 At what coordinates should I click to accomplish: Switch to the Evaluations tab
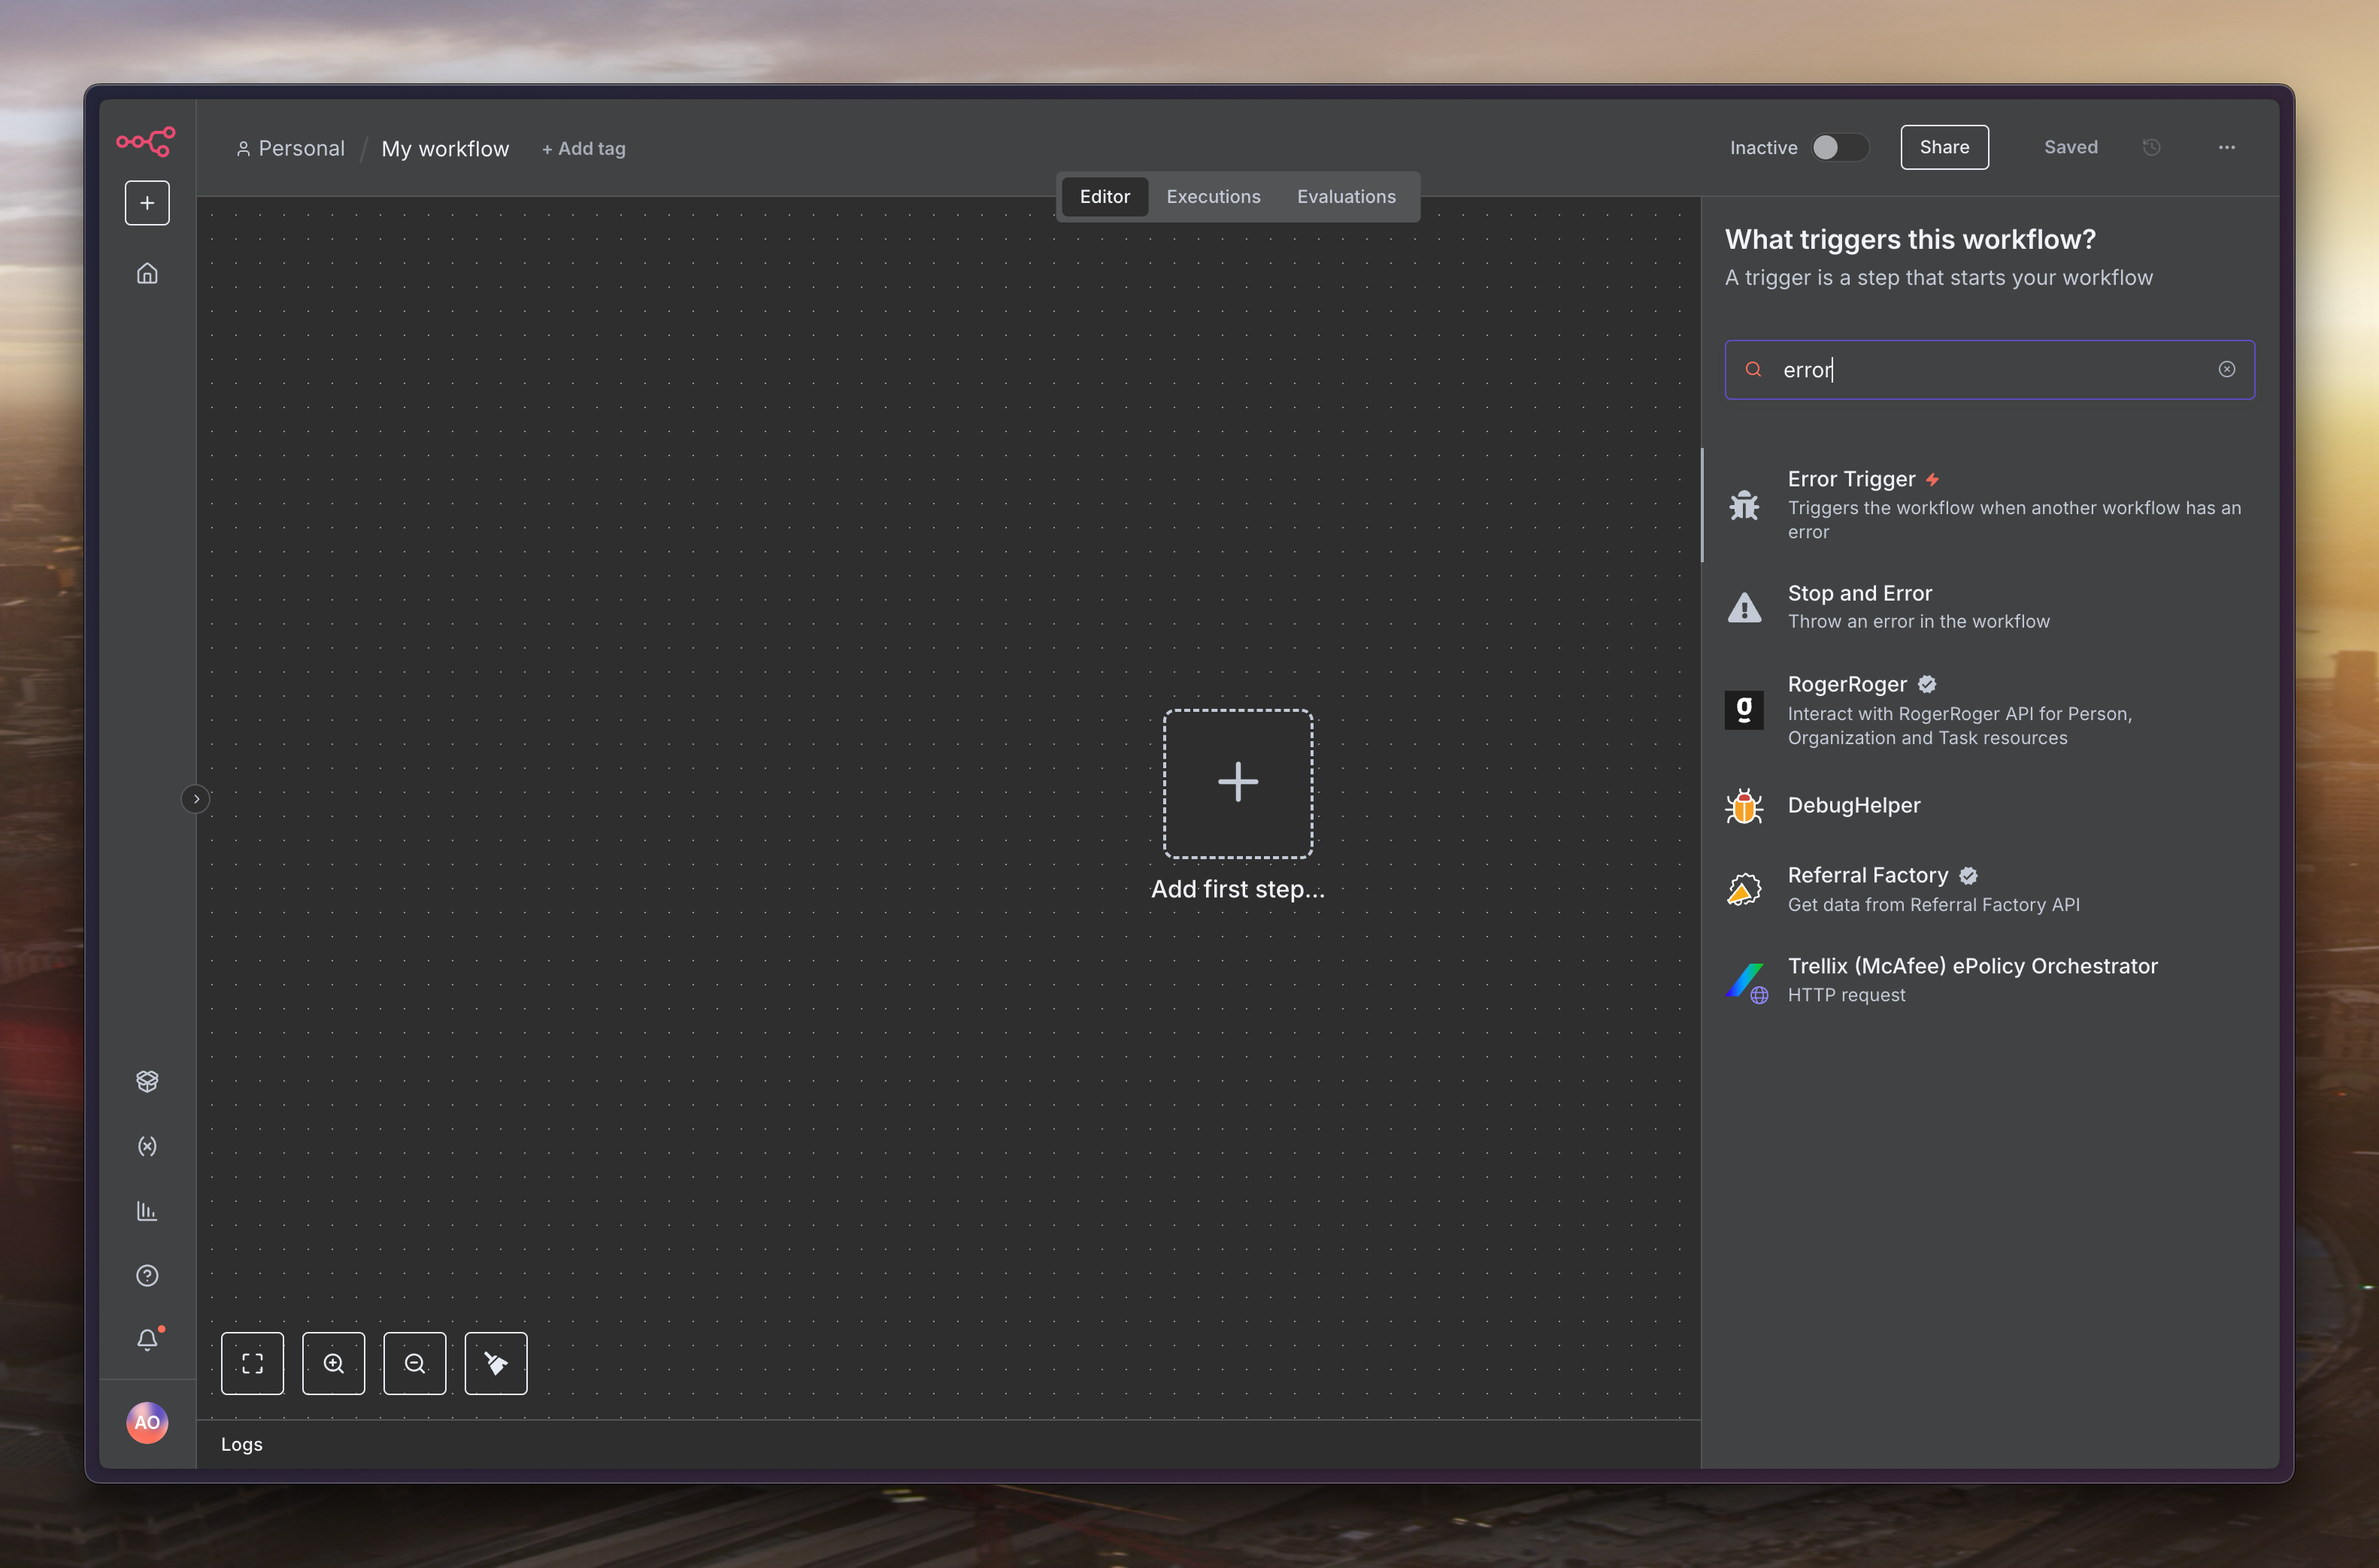[1345, 197]
